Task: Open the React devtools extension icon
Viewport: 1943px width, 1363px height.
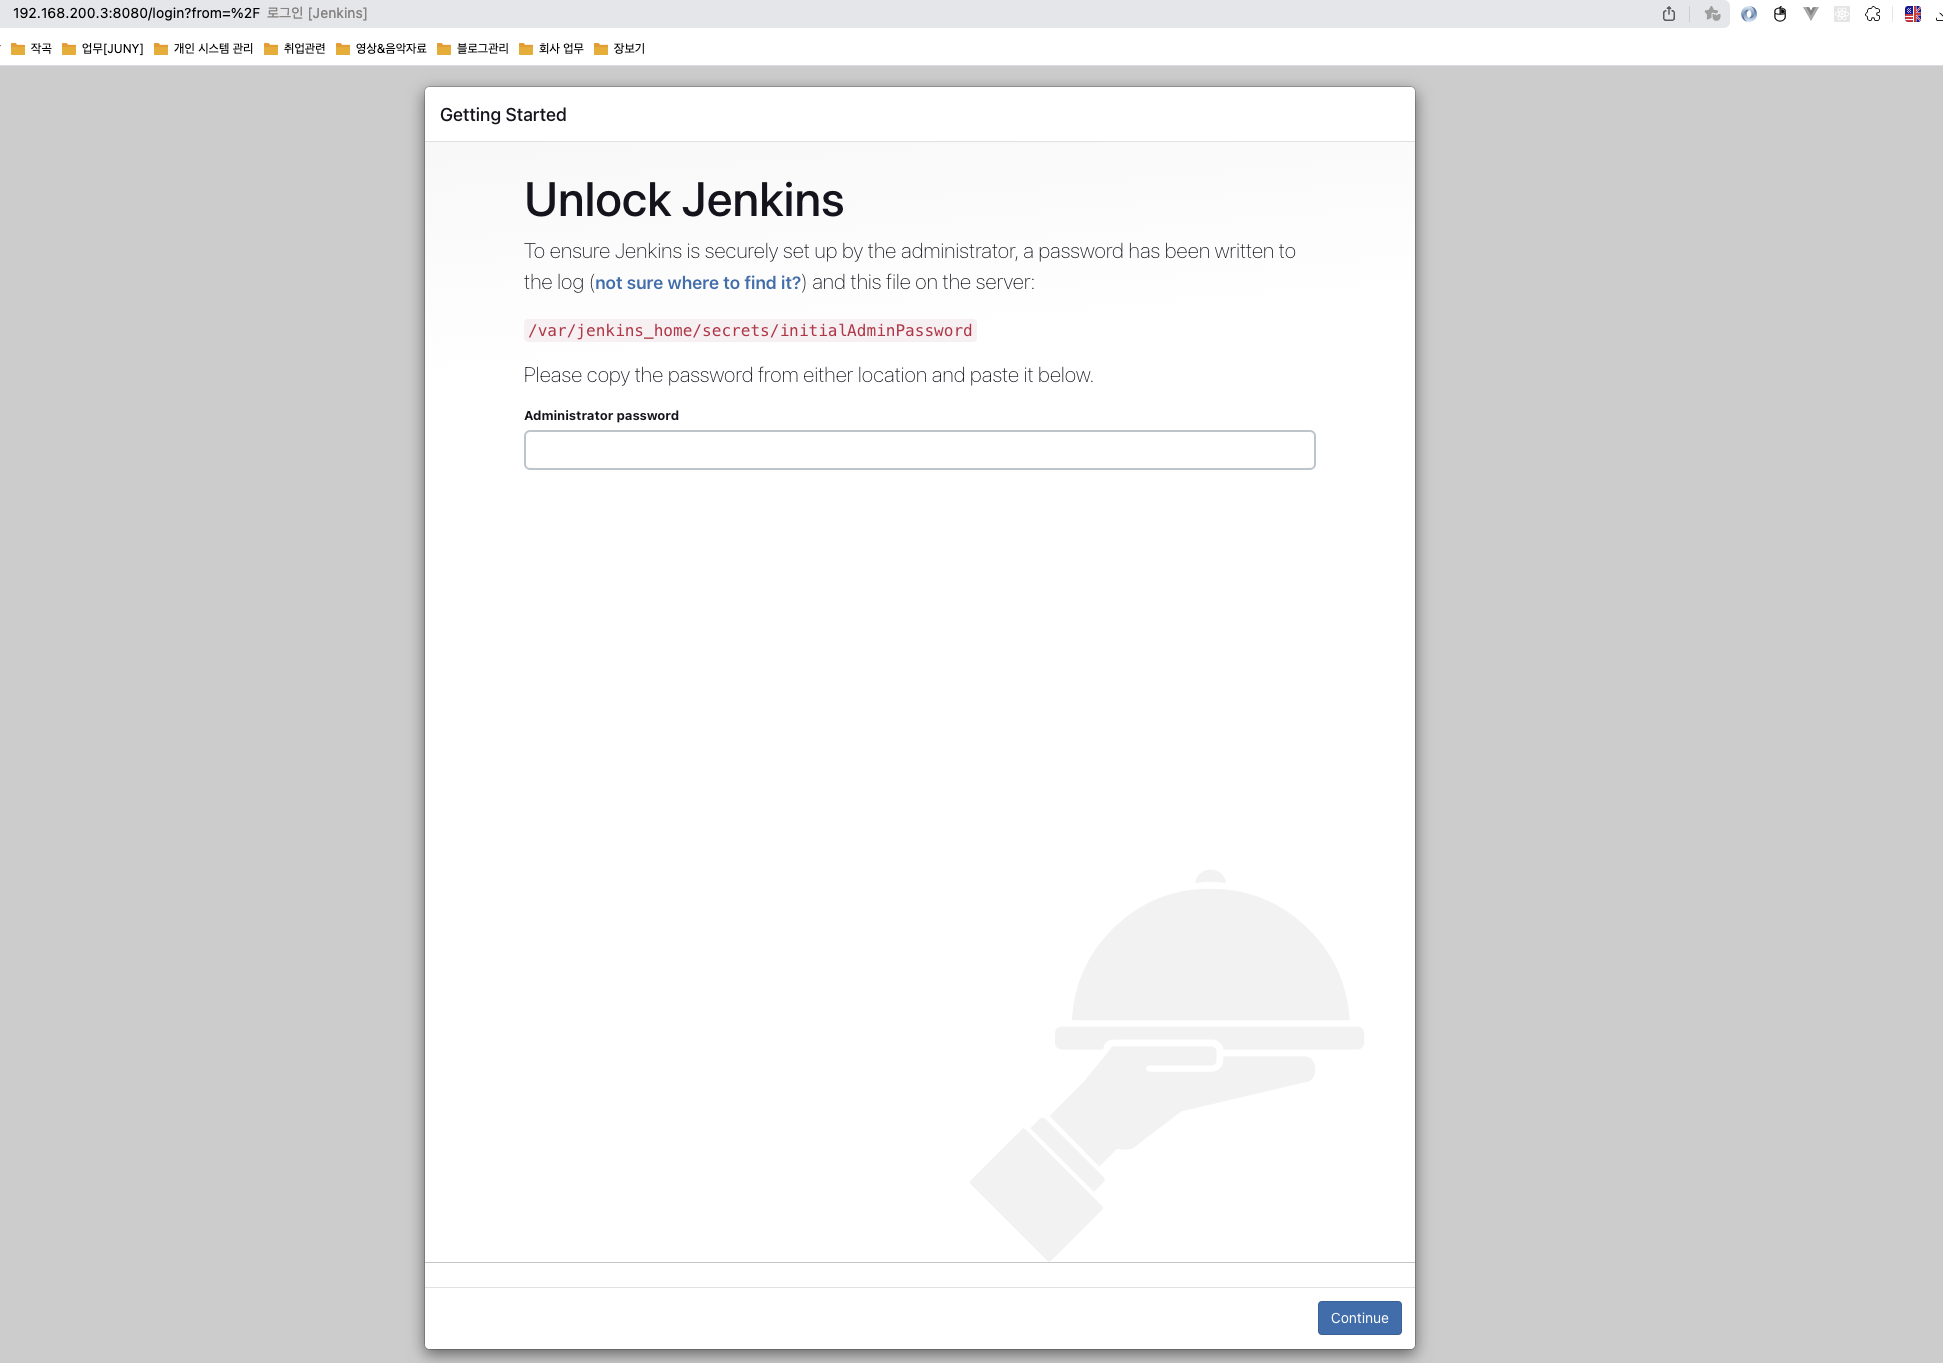Action: [1842, 14]
